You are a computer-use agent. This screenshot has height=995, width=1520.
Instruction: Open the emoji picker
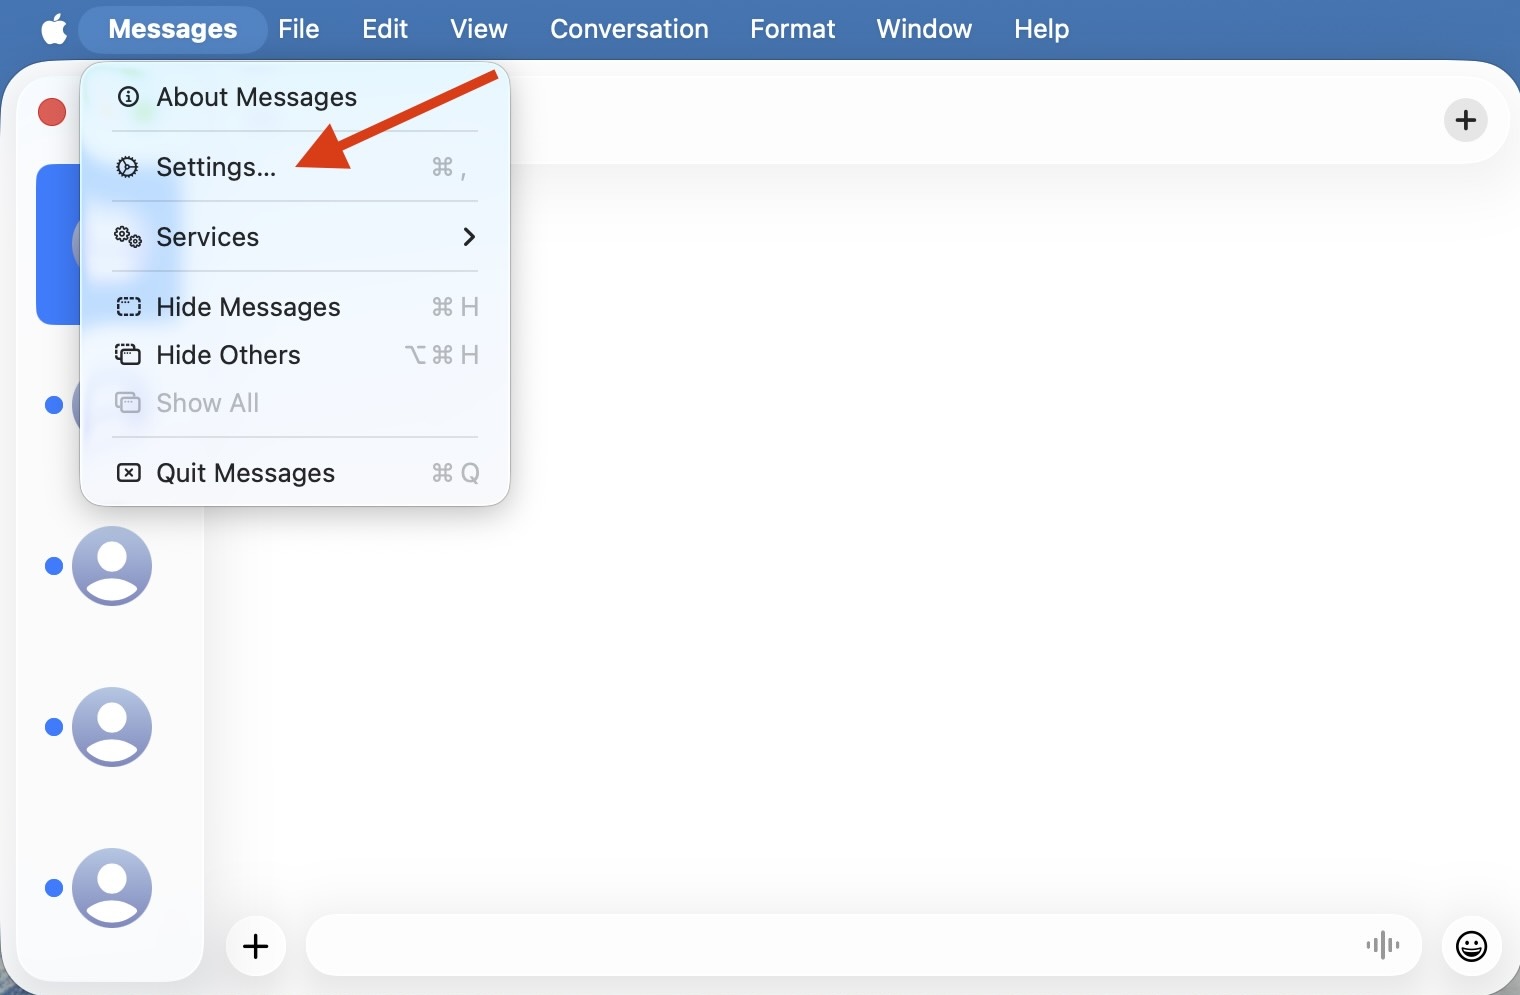coord(1472,946)
